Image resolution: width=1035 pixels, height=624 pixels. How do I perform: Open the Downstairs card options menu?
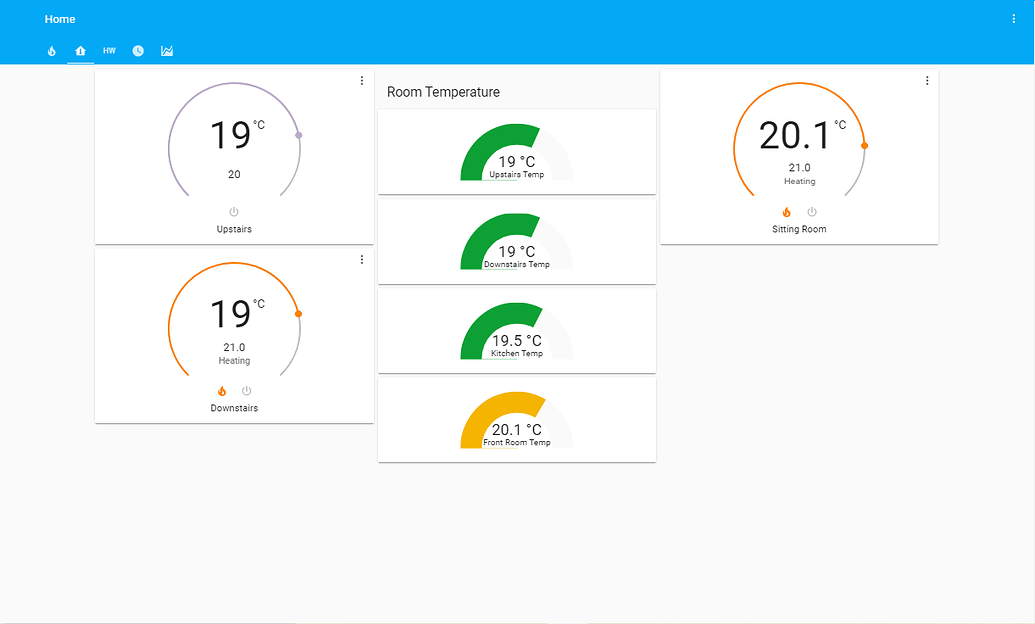361,259
